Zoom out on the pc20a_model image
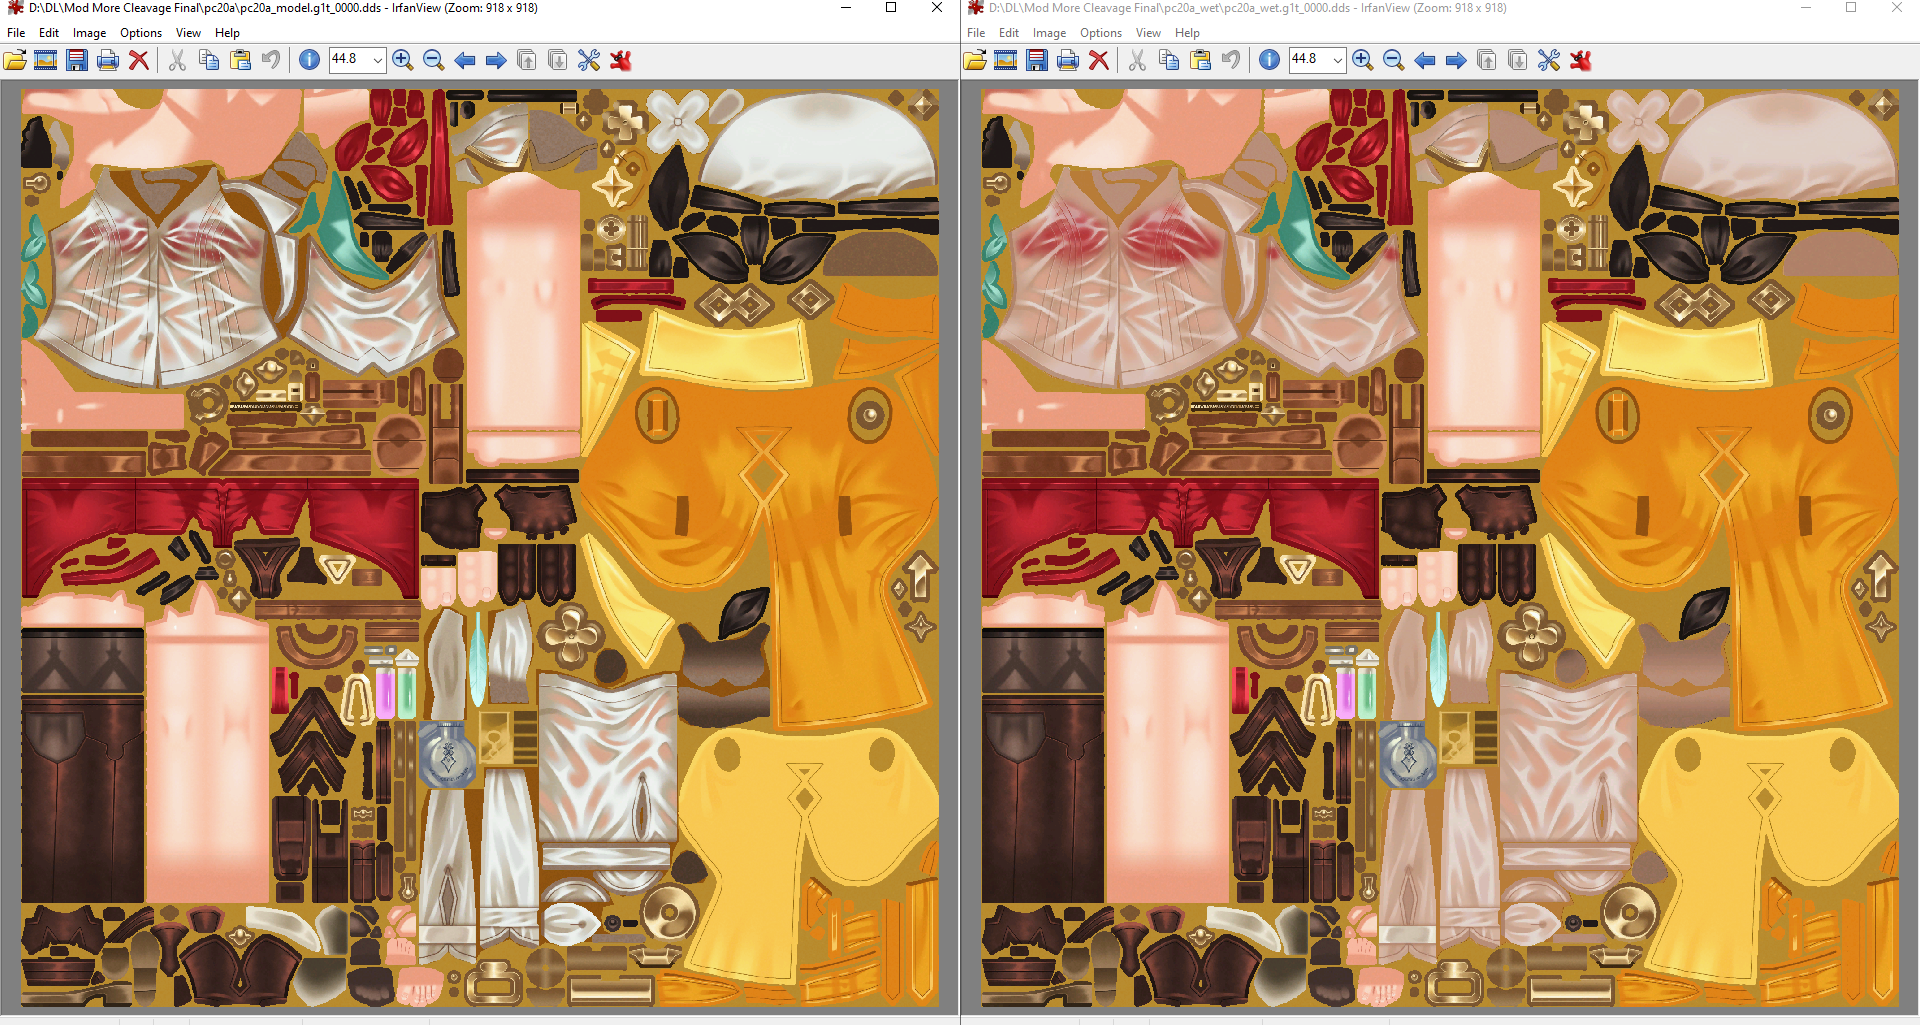Viewport: 1920px width, 1025px height. click(434, 60)
